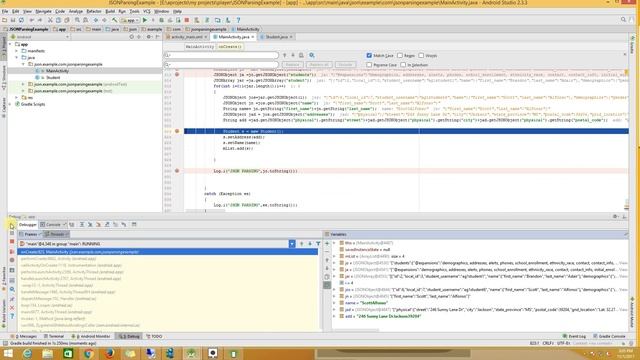Click the project panel gear settings icon
This screenshot has width=640, height=360.
pyautogui.click(x=149, y=37)
